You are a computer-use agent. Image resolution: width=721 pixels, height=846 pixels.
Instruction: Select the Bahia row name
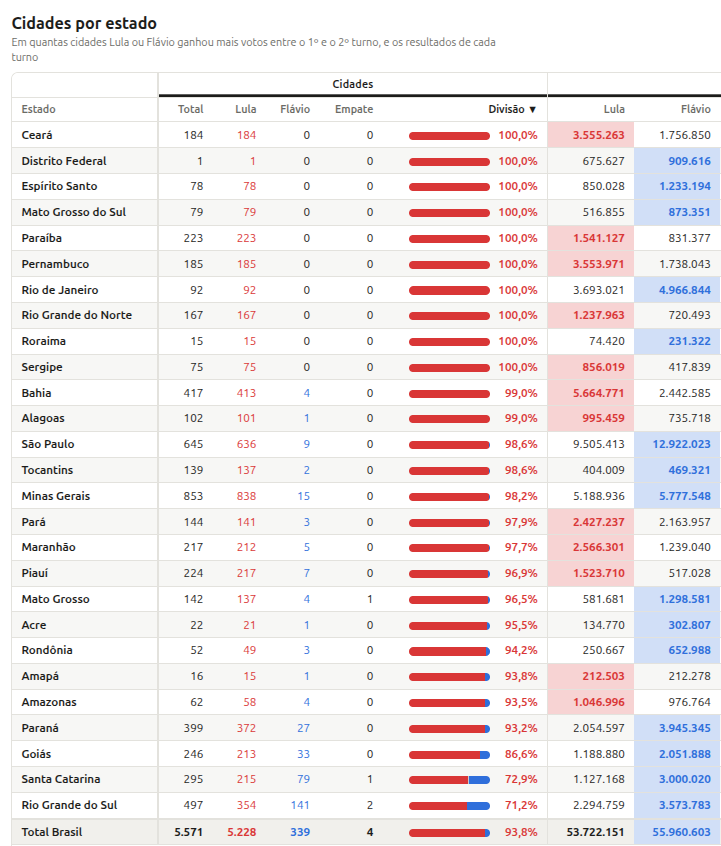36,393
